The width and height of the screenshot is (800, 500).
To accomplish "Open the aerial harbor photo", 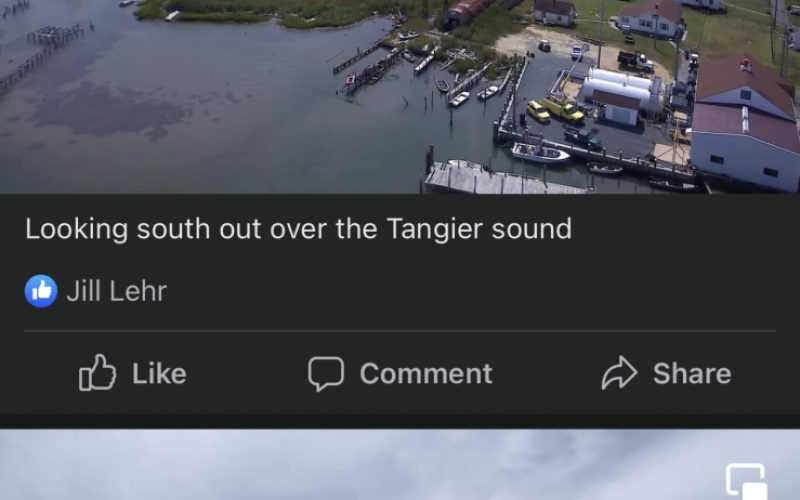I will click(400, 96).
